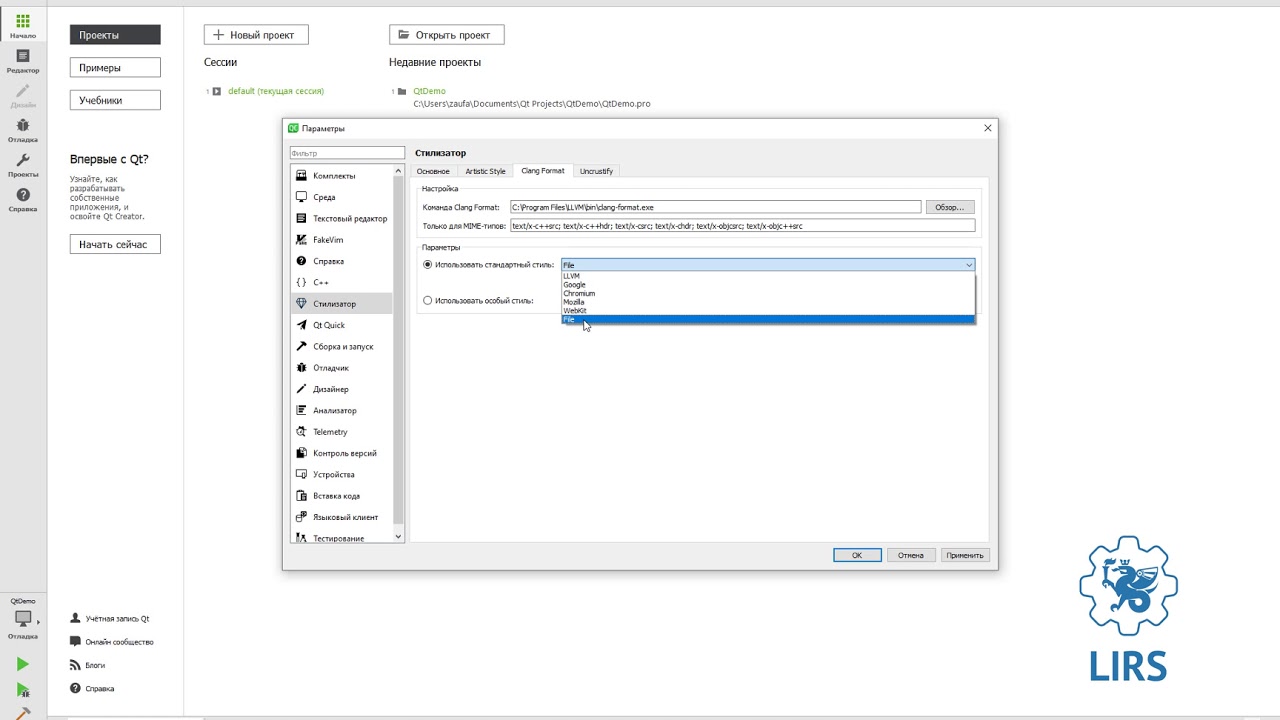Screen dimensions: 1280x720
Task: Select the Стилизатор settings category
Action: coord(342,304)
